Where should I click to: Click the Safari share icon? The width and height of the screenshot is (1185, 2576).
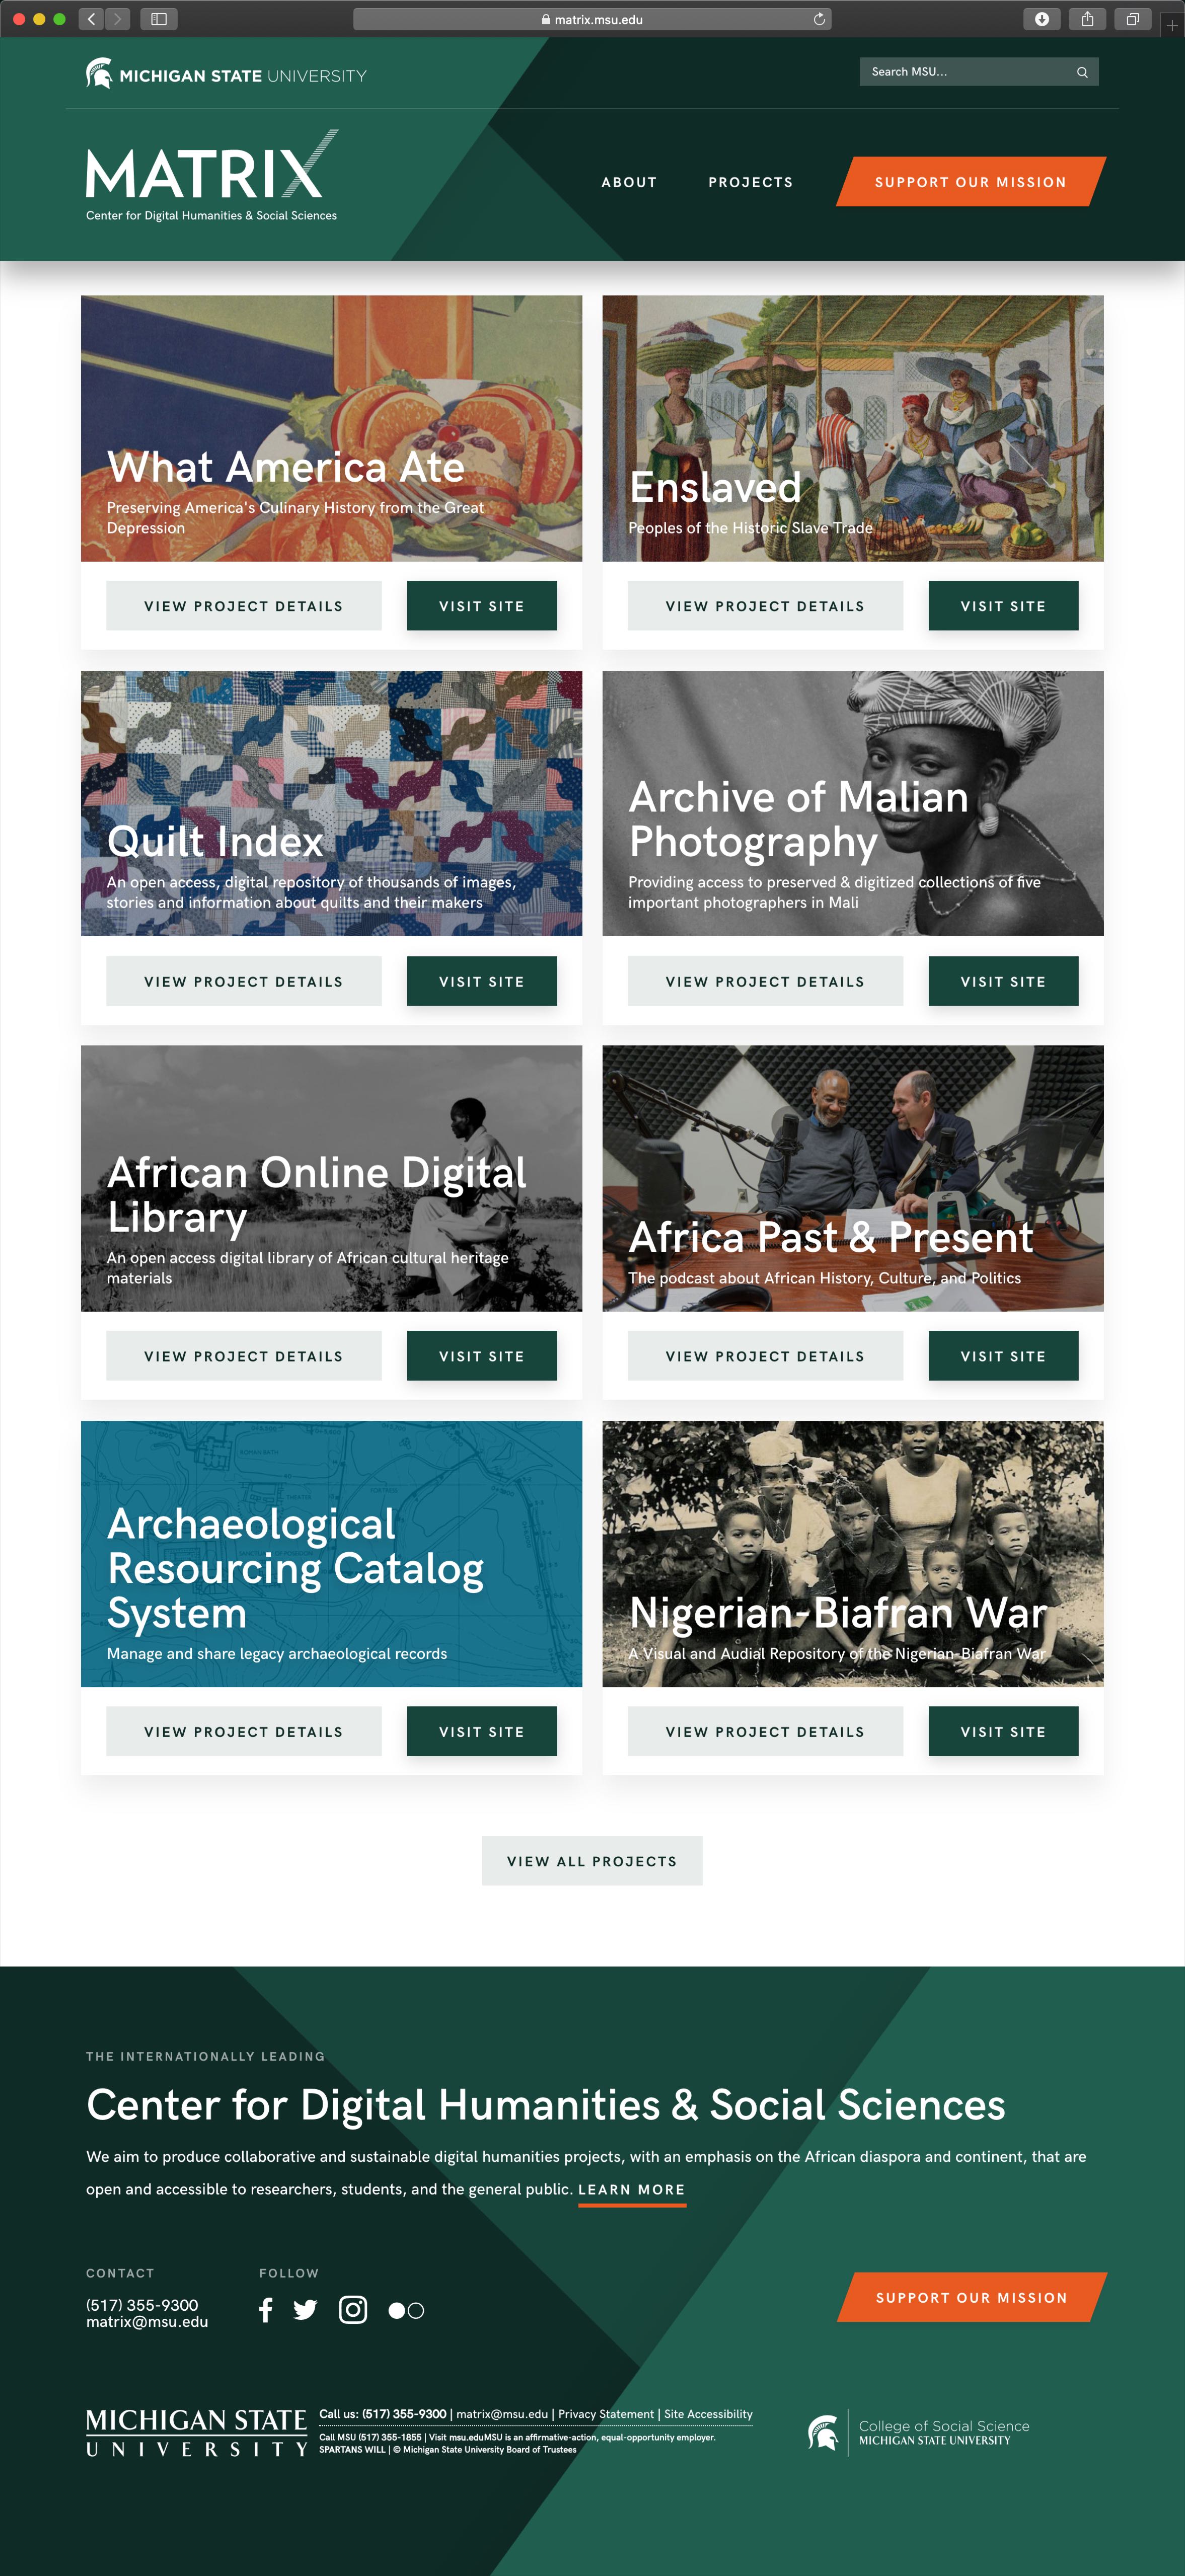(x=1087, y=19)
